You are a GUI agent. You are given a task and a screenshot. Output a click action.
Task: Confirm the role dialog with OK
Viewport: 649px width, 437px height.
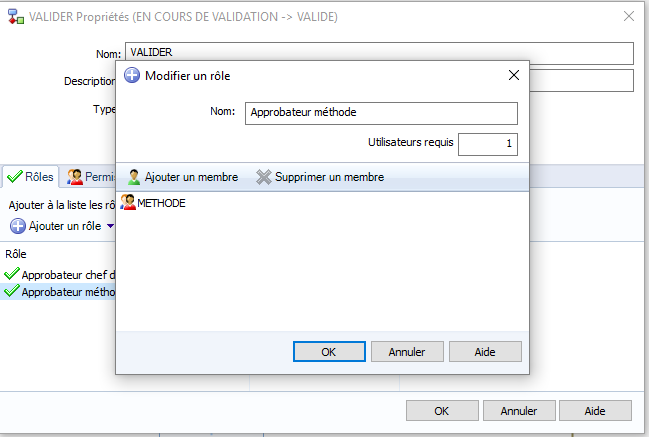(329, 352)
